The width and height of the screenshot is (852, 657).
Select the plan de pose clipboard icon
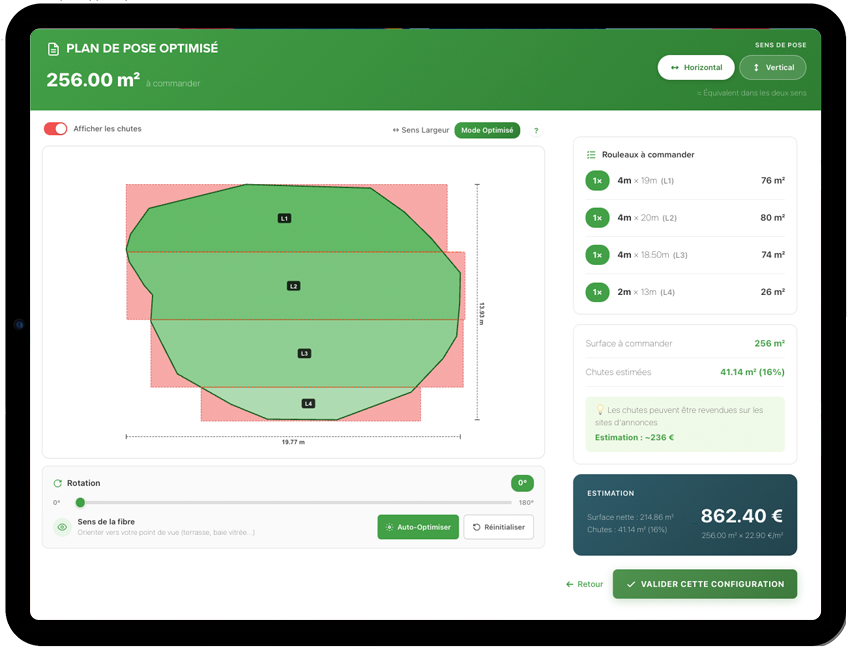click(x=54, y=47)
